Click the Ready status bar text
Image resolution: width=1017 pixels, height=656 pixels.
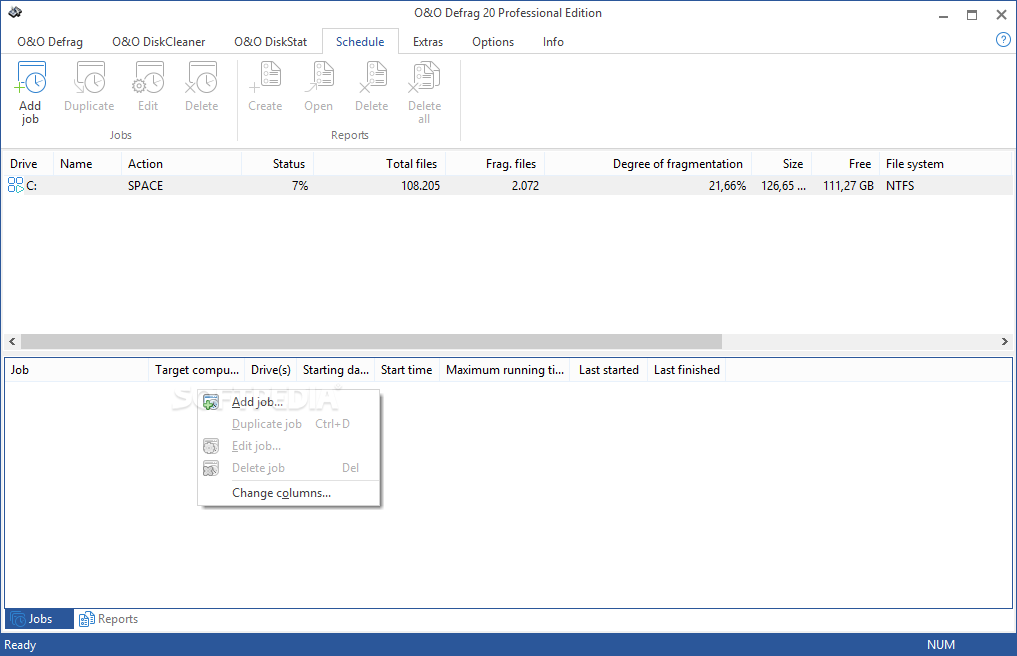pos(20,645)
